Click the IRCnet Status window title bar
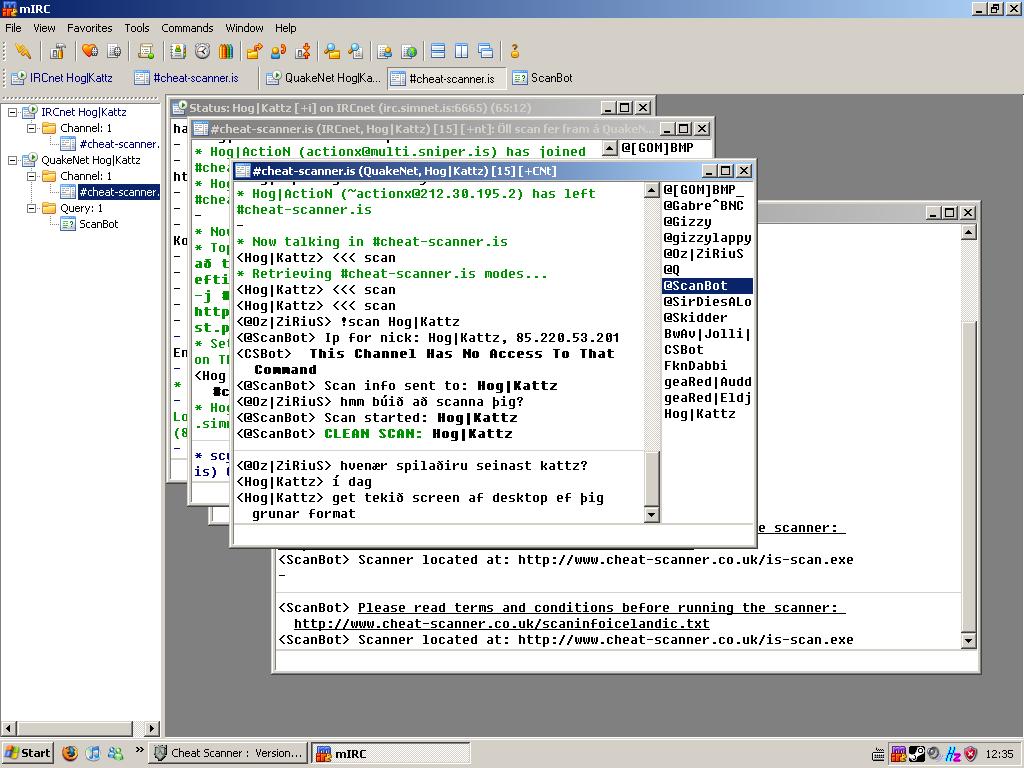Screen dimensions: 1024x768 (411, 107)
